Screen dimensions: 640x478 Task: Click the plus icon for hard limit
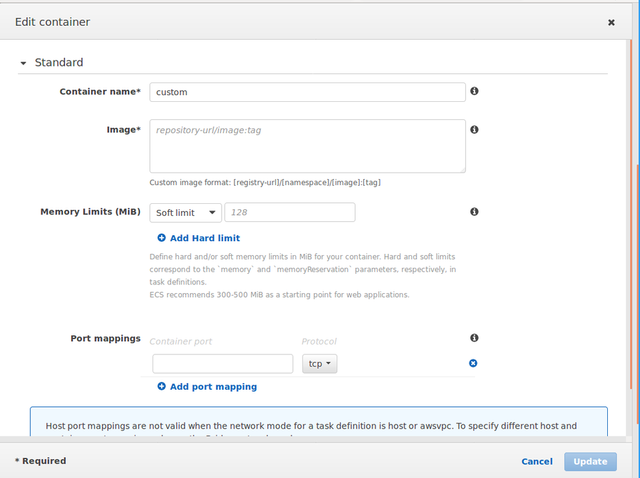point(162,238)
